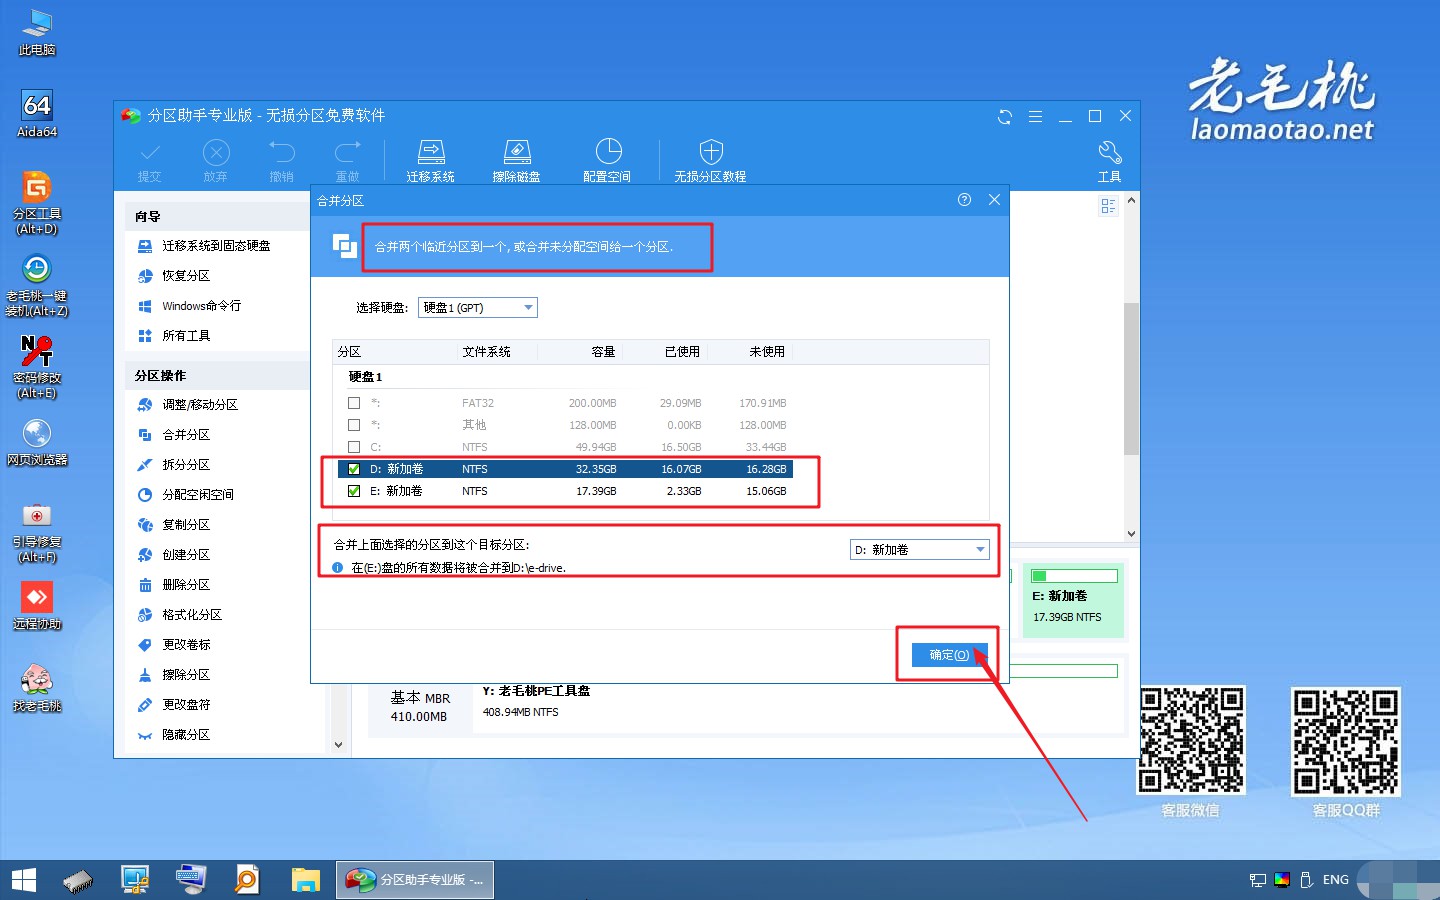Choose 拆分分区 operation
The width and height of the screenshot is (1440, 900).
tap(186, 465)
